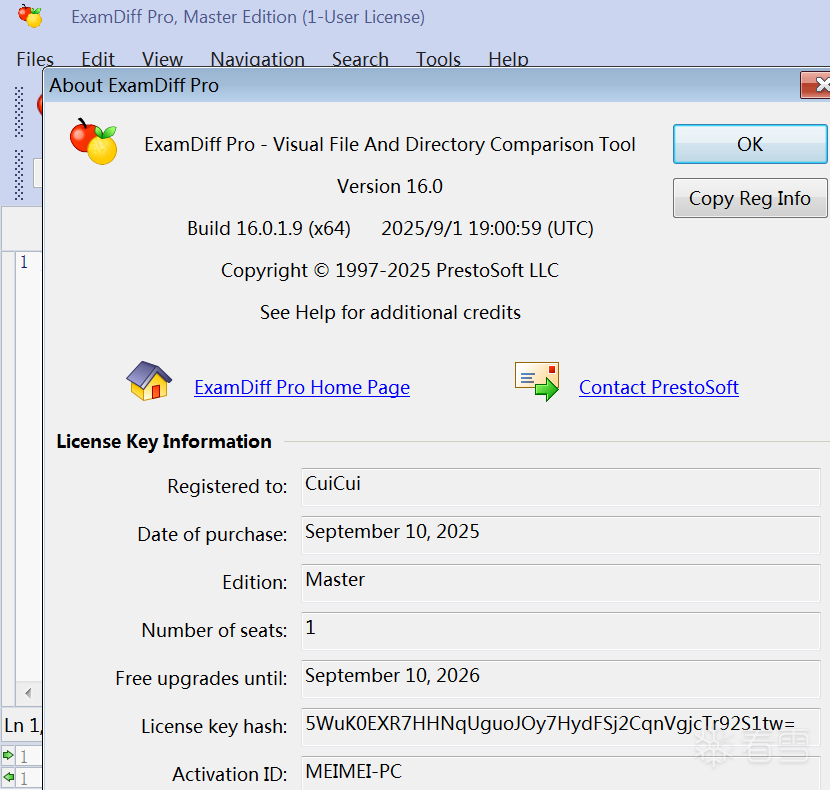
Task: Open Contact PrestoSoft link
Action: click(x=658, y=387)
